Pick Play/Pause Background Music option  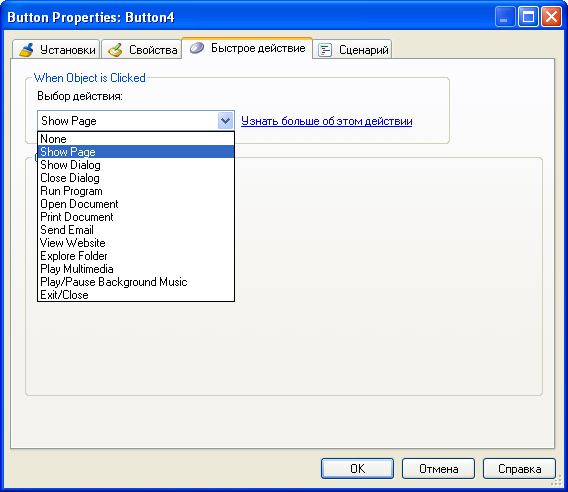tap(136, 282)
